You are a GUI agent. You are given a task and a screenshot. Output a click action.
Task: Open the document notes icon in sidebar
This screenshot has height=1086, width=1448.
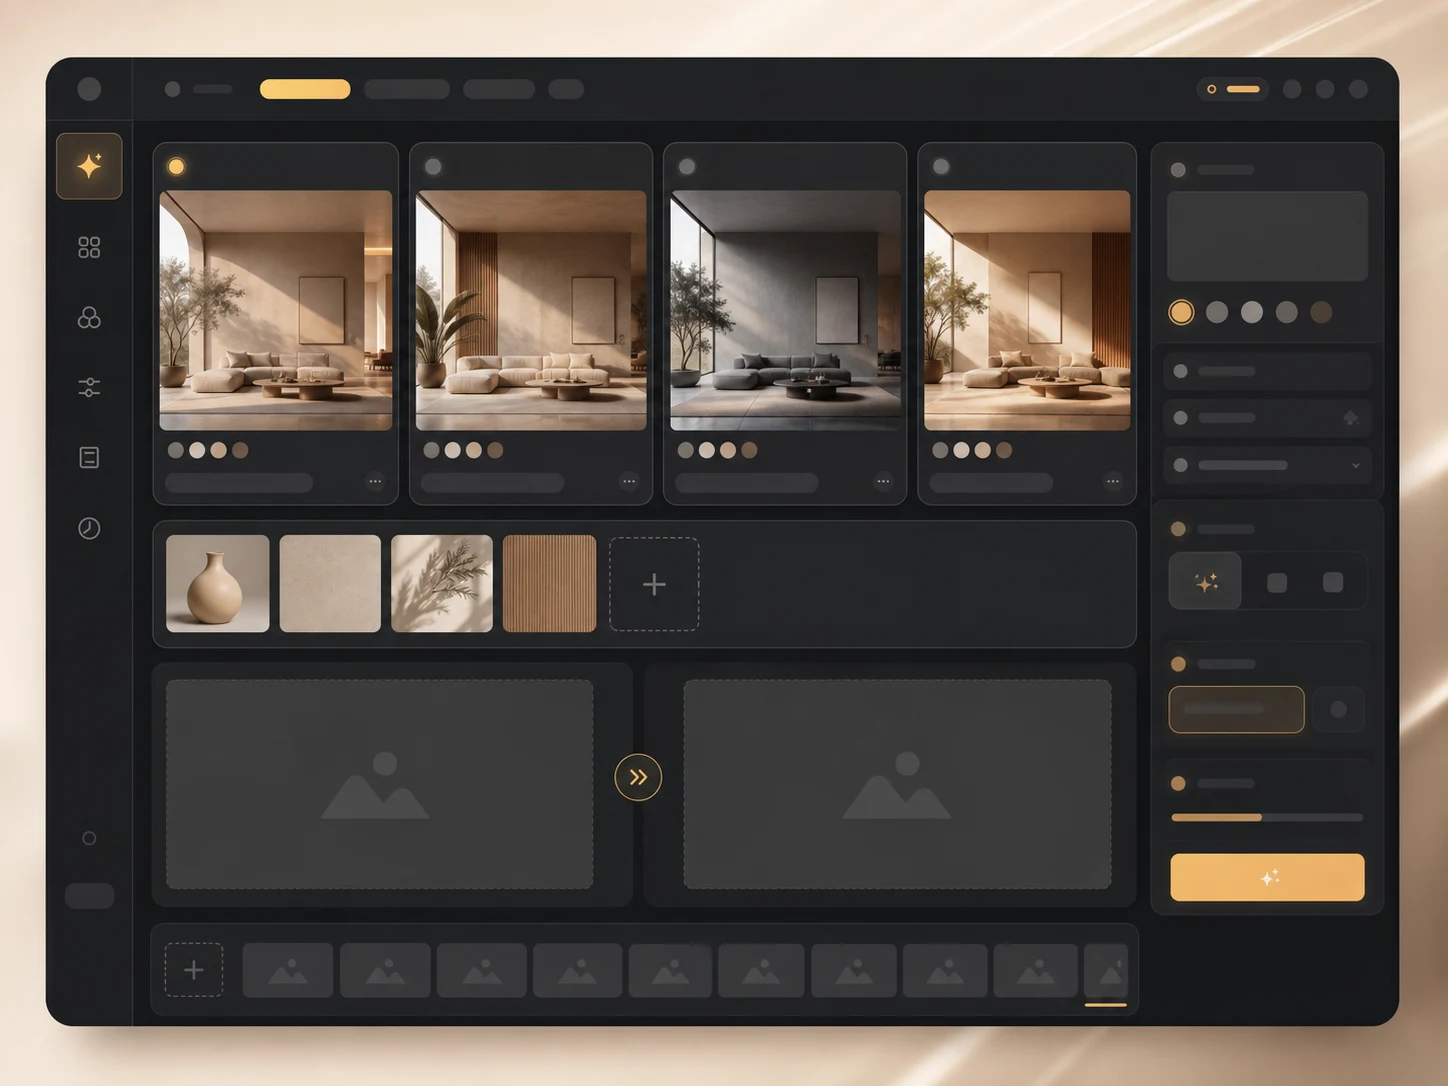tap(89, 457)
